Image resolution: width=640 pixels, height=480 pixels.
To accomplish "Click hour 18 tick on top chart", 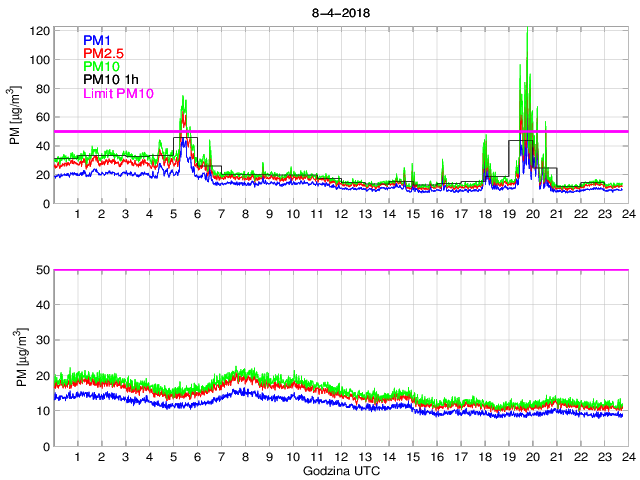I will 484,215.
